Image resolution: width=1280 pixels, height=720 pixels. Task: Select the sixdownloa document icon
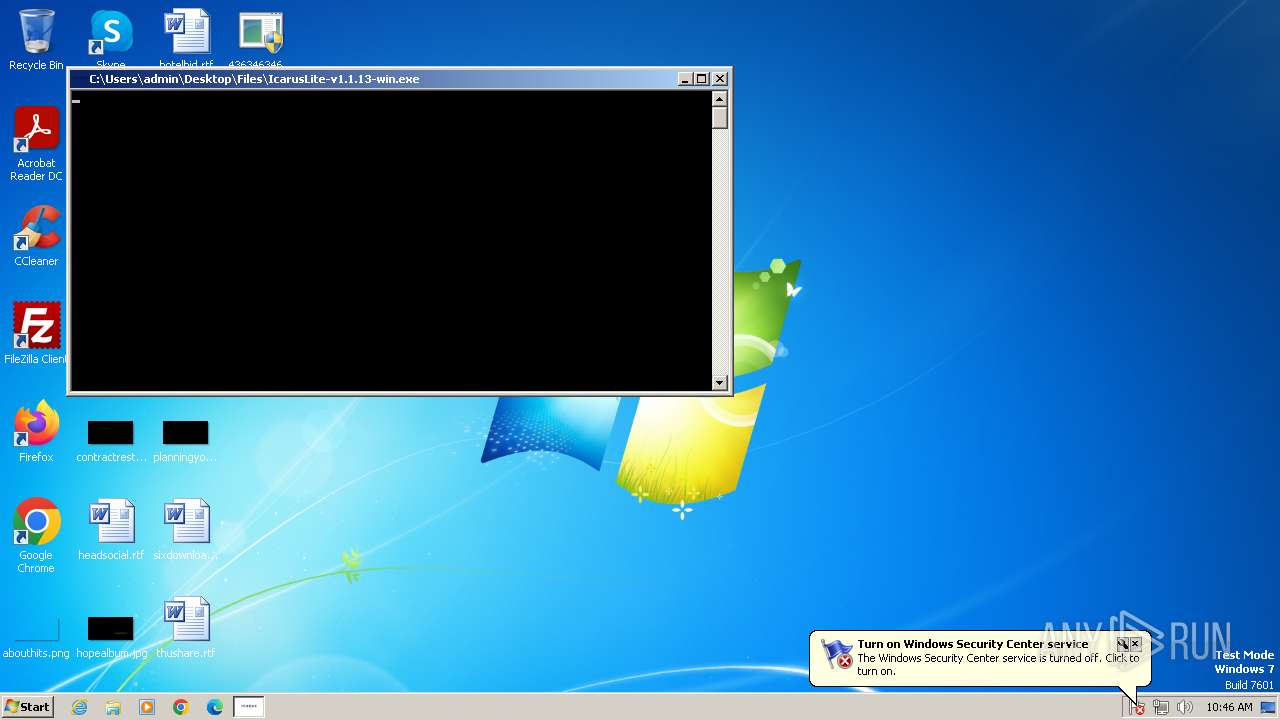click(186, 530)
